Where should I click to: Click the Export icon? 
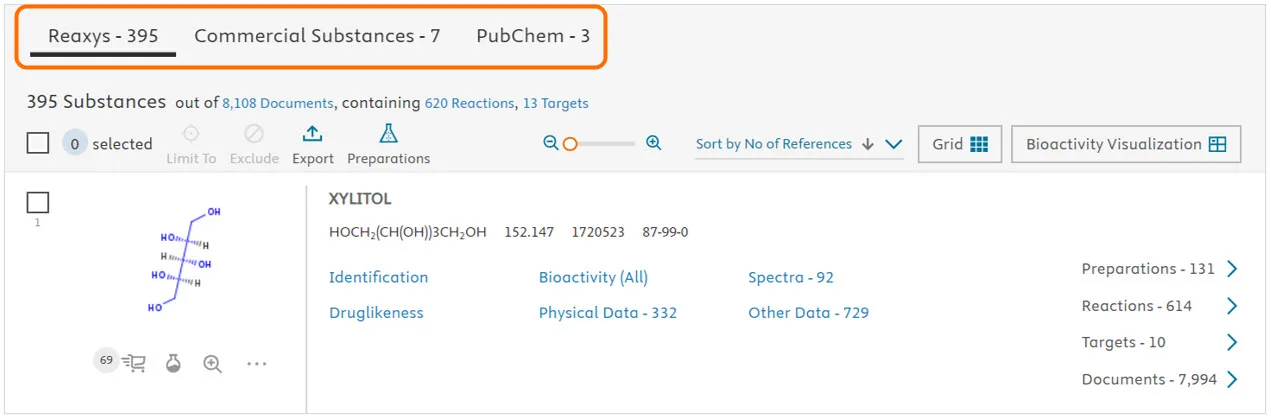point(312,135)
